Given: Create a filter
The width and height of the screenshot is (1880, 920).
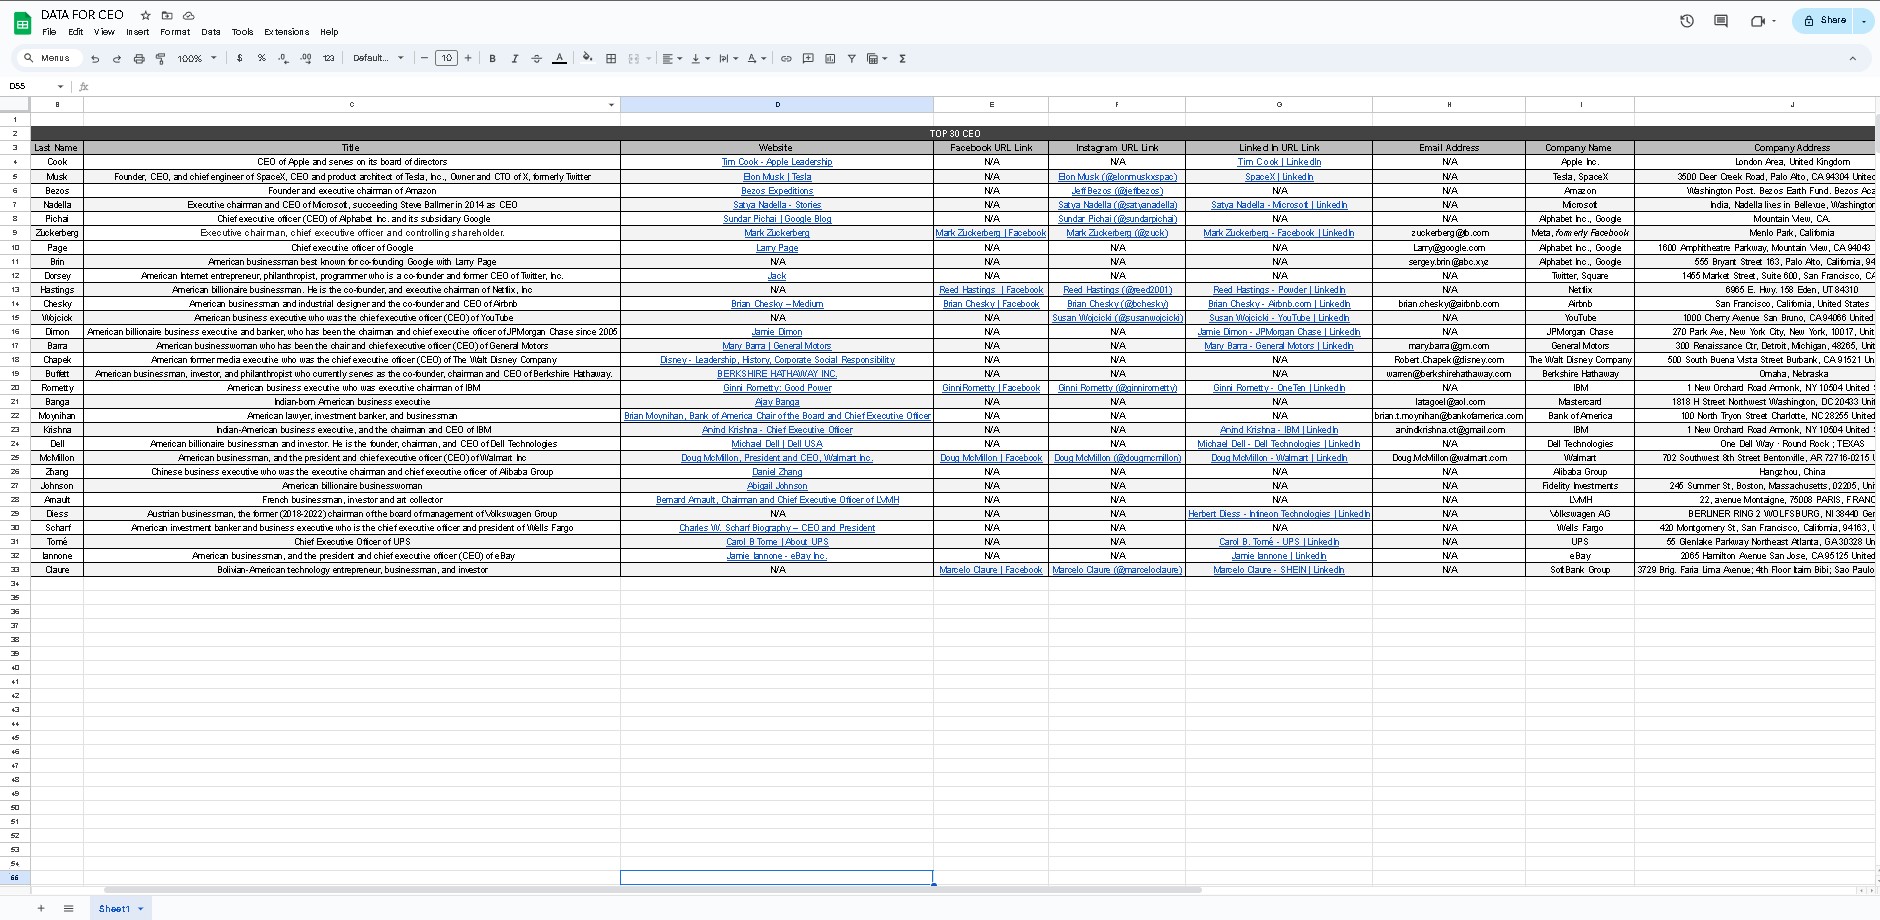Looking at the screenshot, I should click(x=852, y=59).
